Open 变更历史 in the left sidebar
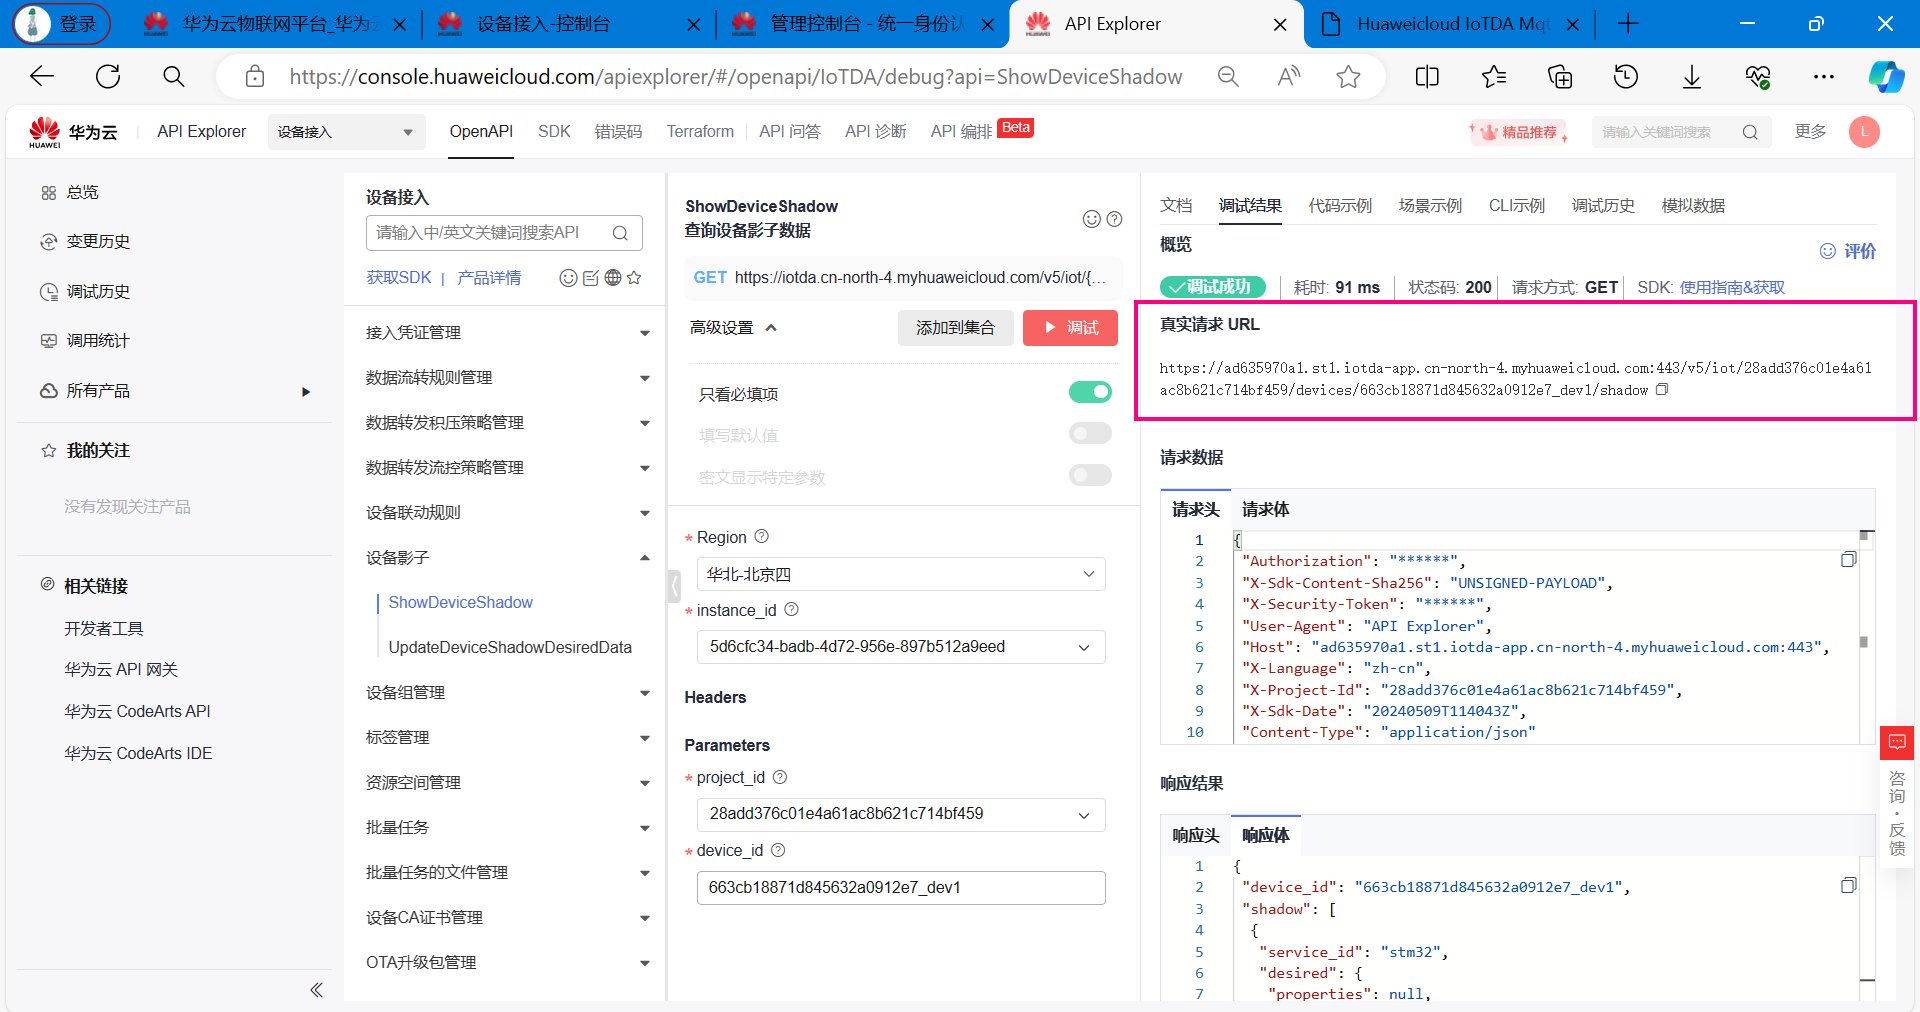This screenshot has width=1920, height=1012. [98, 242]
